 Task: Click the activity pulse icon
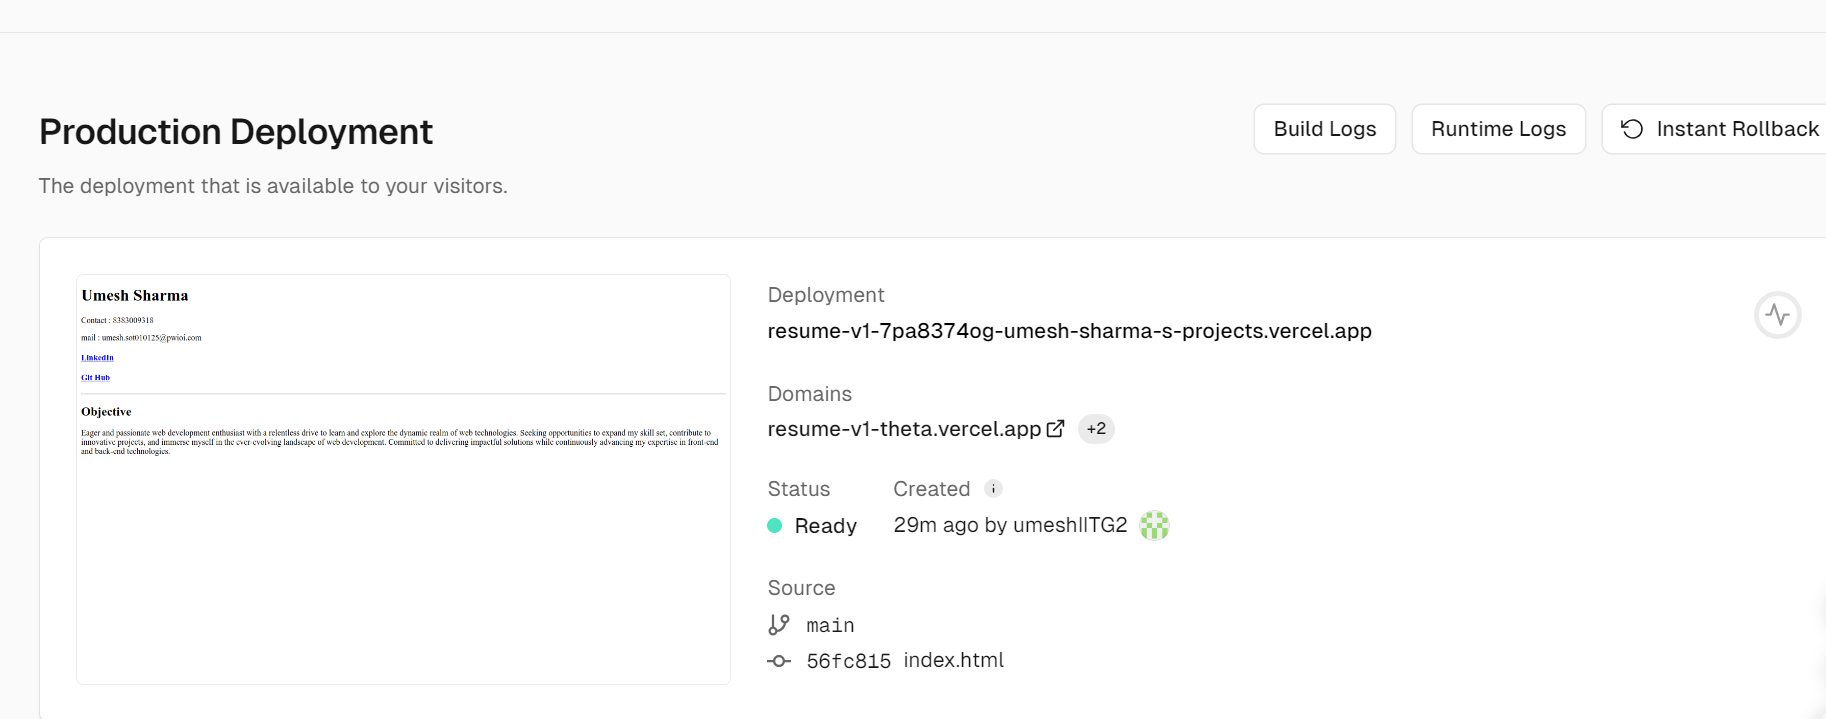tap(1777, 315)
